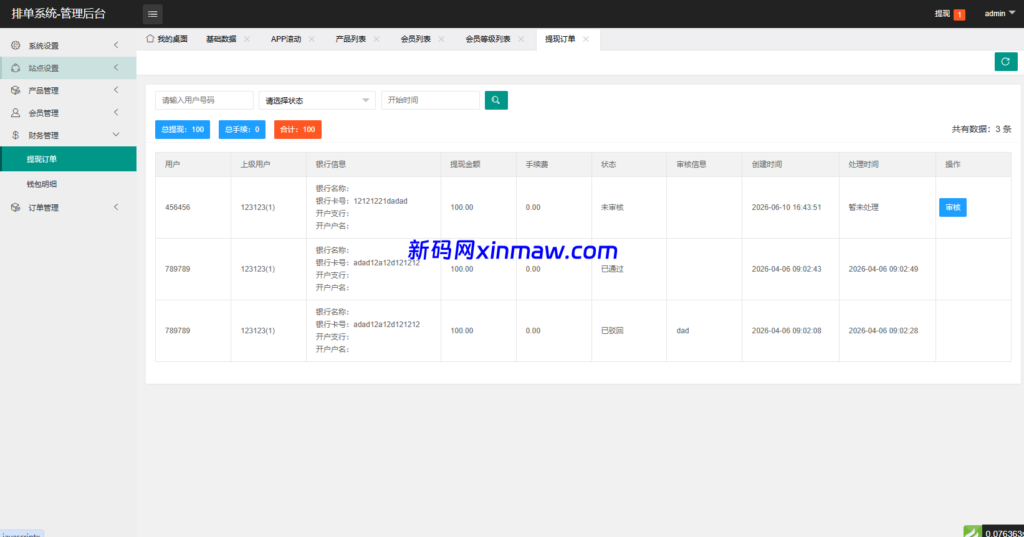Image resolution: width=1024 pixels, height=537 pixels.
Task: Focus the 请输入用户号码 input field
Action: pos(204,100)
